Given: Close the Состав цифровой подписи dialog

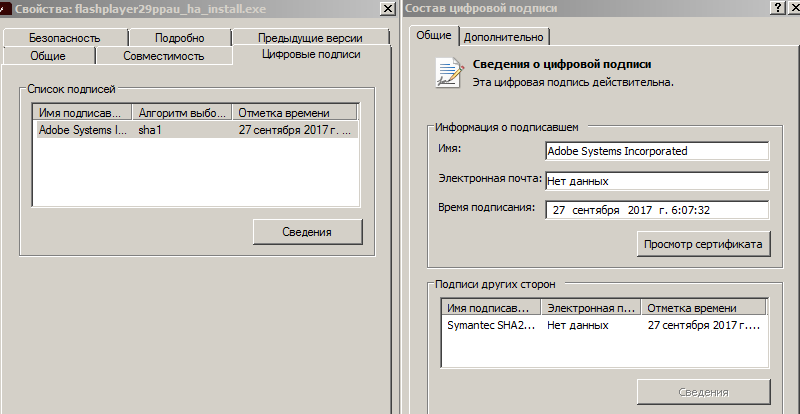Looking at the screenshot, I should (793, 8).
